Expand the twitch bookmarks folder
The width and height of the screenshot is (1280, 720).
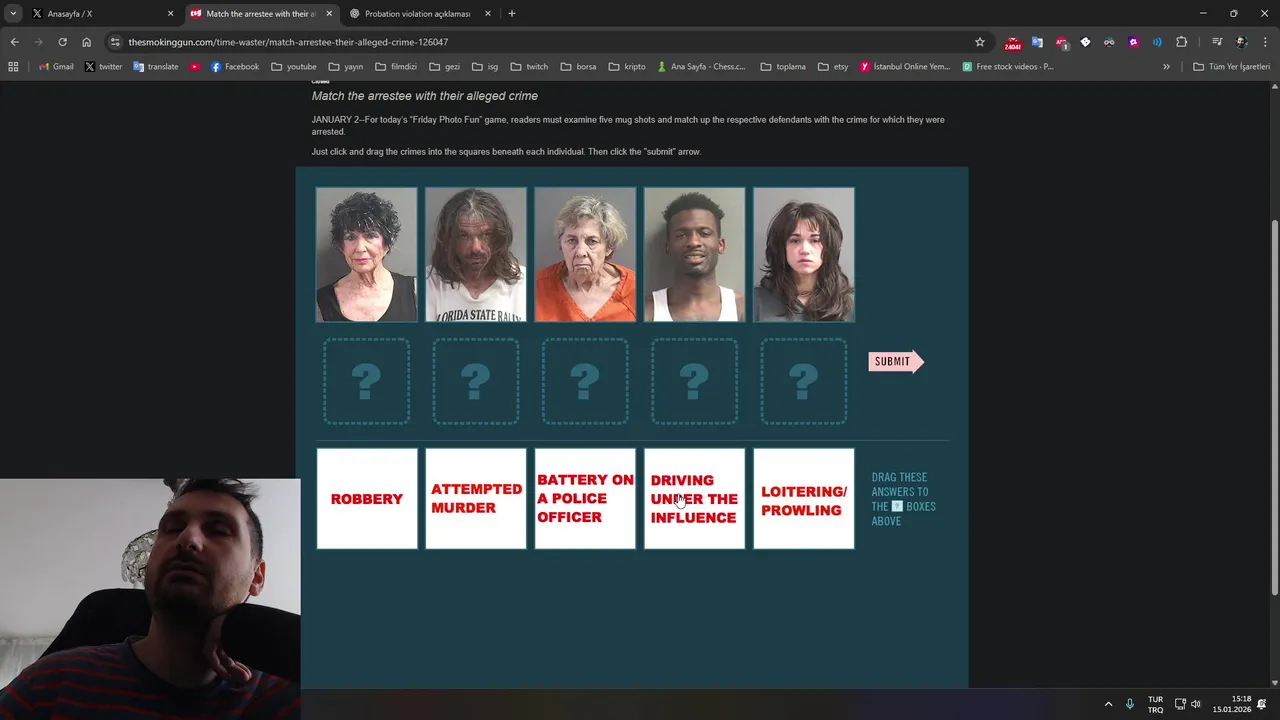pyautogui.click(x=529, y=67)
